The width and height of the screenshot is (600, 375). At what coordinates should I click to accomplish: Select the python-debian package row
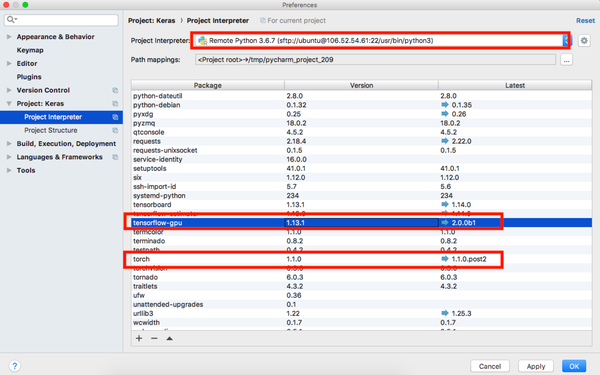362,105
